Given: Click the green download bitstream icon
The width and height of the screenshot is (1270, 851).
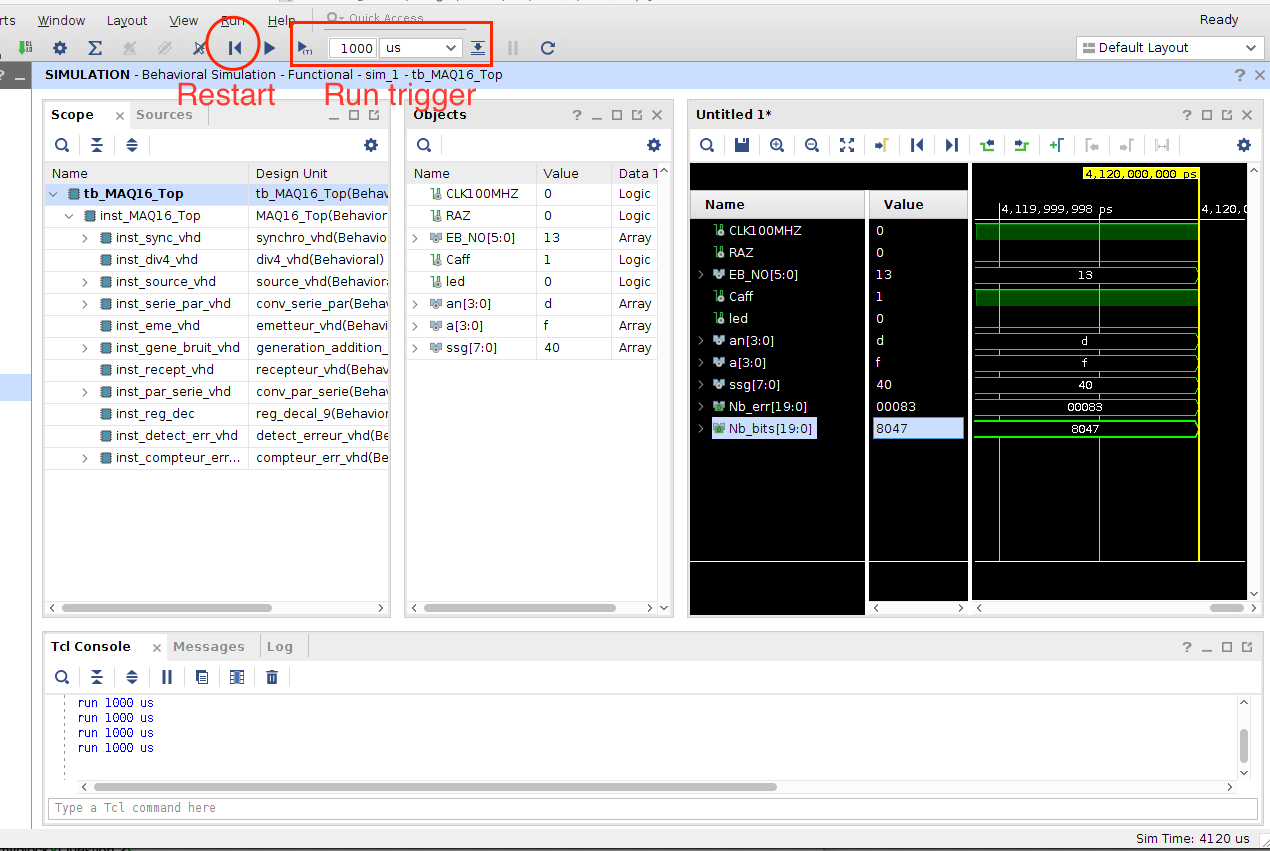Looking at the screenshot, I should (x=25, y=47).
